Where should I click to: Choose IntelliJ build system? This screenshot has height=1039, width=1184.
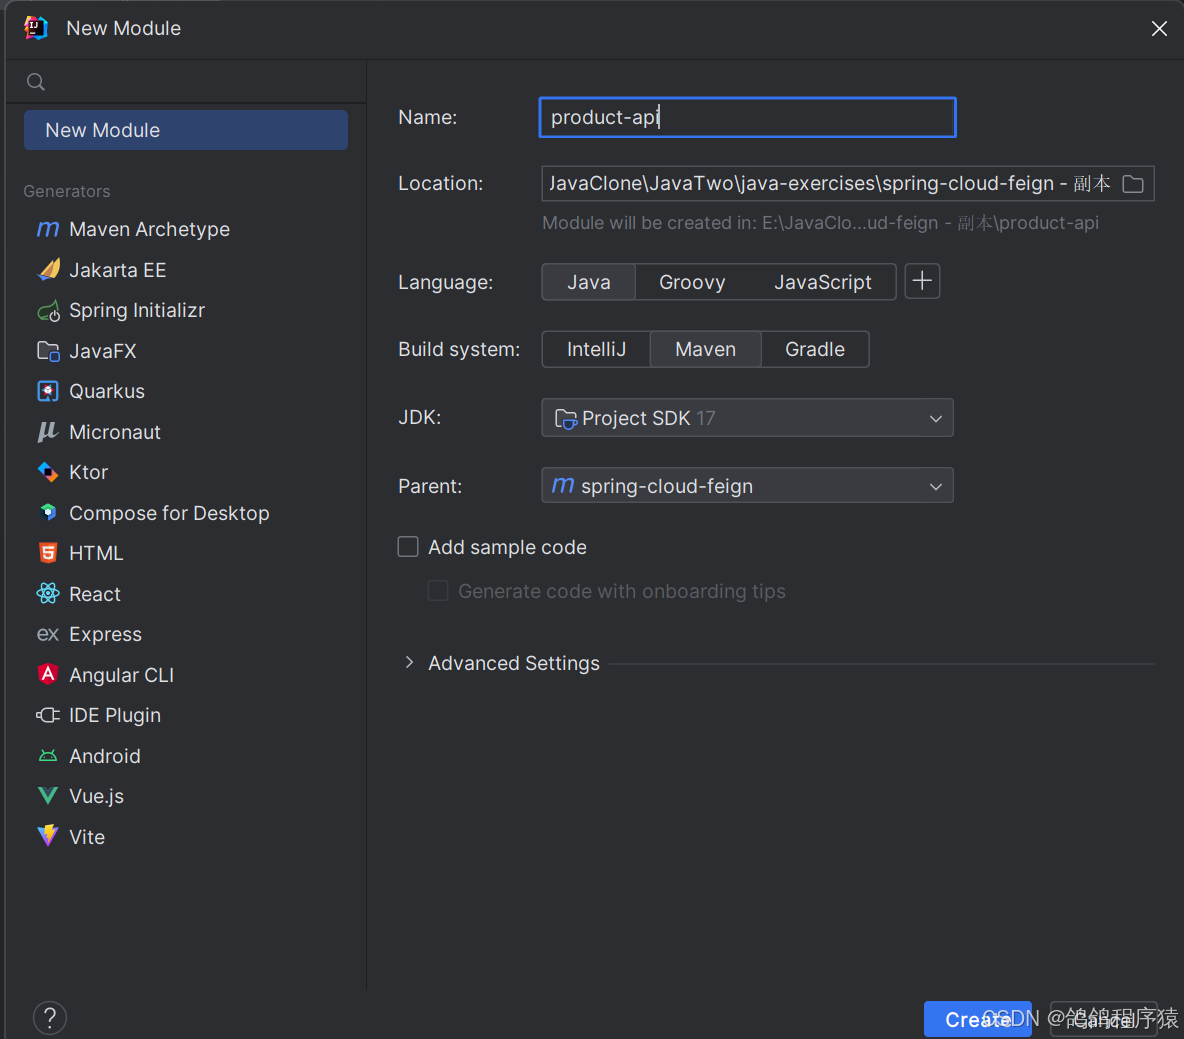coord(596,349)
